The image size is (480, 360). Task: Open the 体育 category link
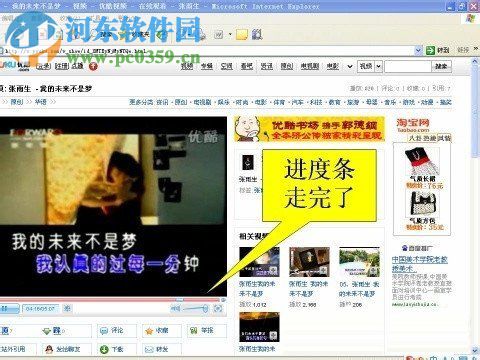[x=279, y=102]
